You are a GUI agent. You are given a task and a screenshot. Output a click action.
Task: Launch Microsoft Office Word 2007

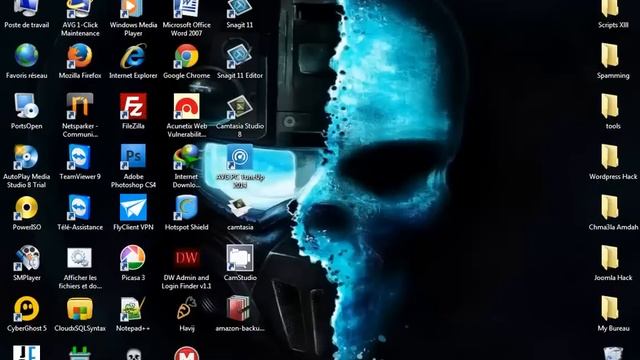[x=187, y=9]
